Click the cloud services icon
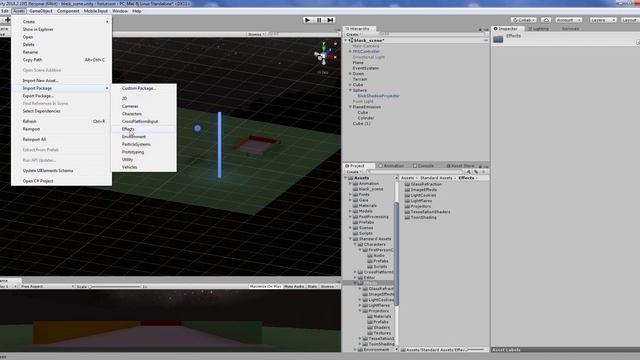The height and width of the screenshot is (360, 640). (546, 20)
